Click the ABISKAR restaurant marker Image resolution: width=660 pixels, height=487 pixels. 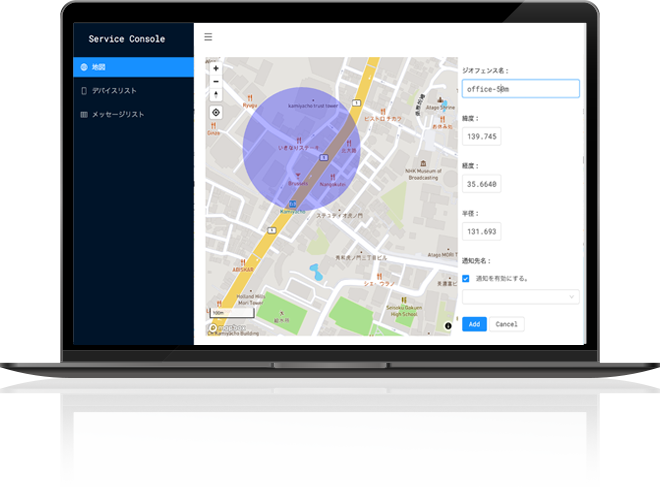pos(243,263)
